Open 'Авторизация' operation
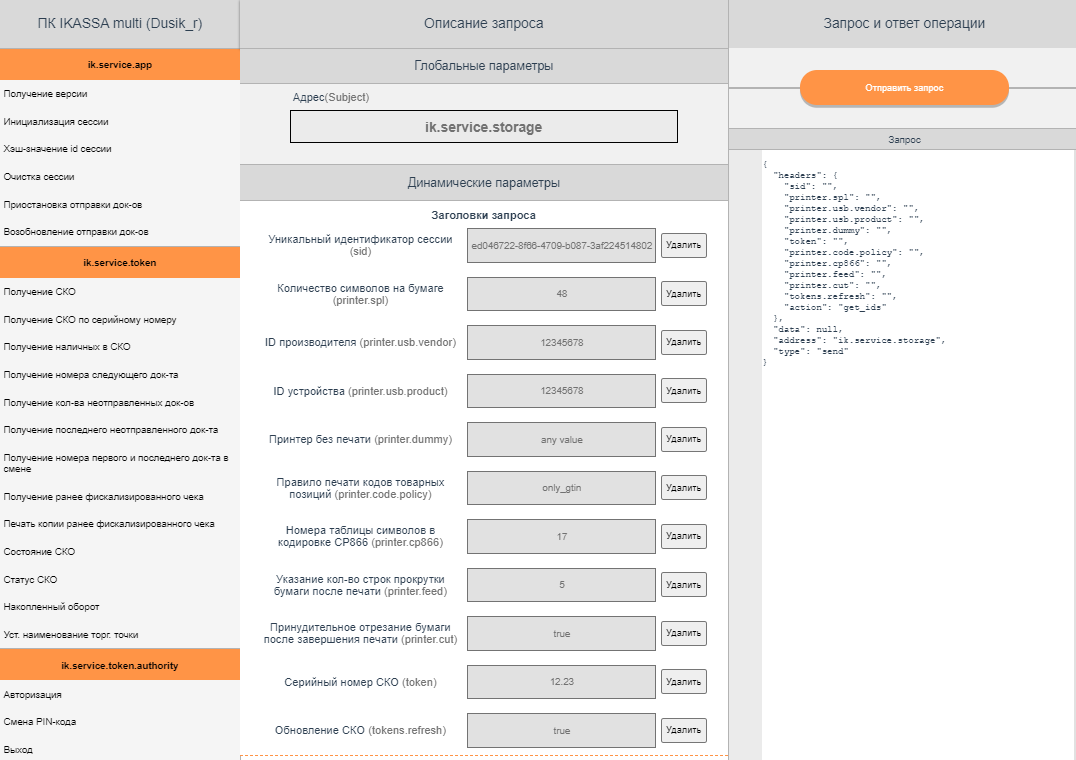Viewport: 1076px width, 760px height. pyautogui.click(x=32, y=694)
